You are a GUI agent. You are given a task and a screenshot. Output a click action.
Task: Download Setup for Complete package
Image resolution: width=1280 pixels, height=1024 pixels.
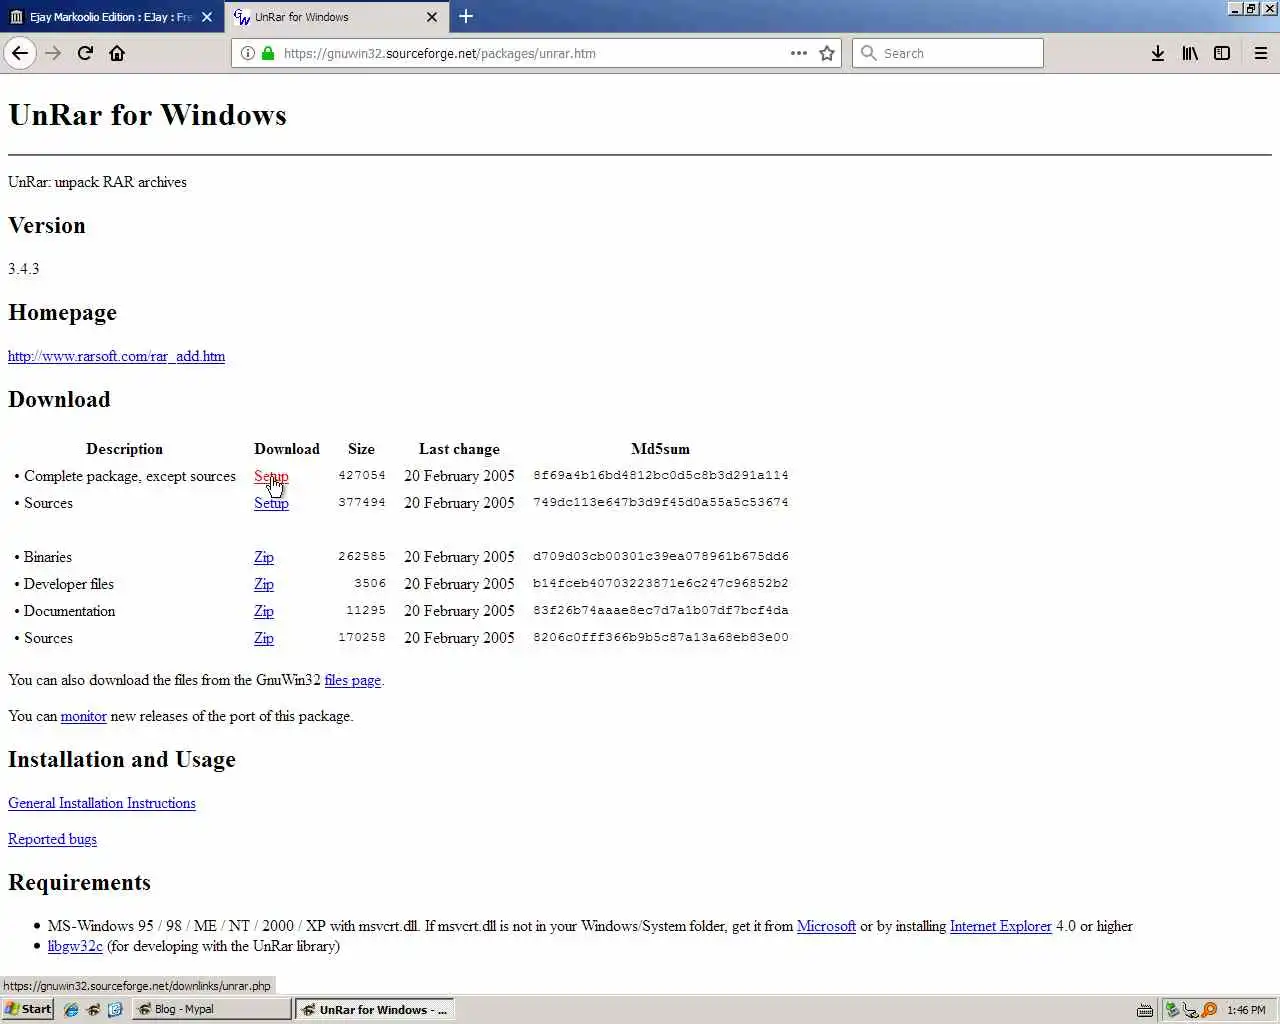point(271,476)
